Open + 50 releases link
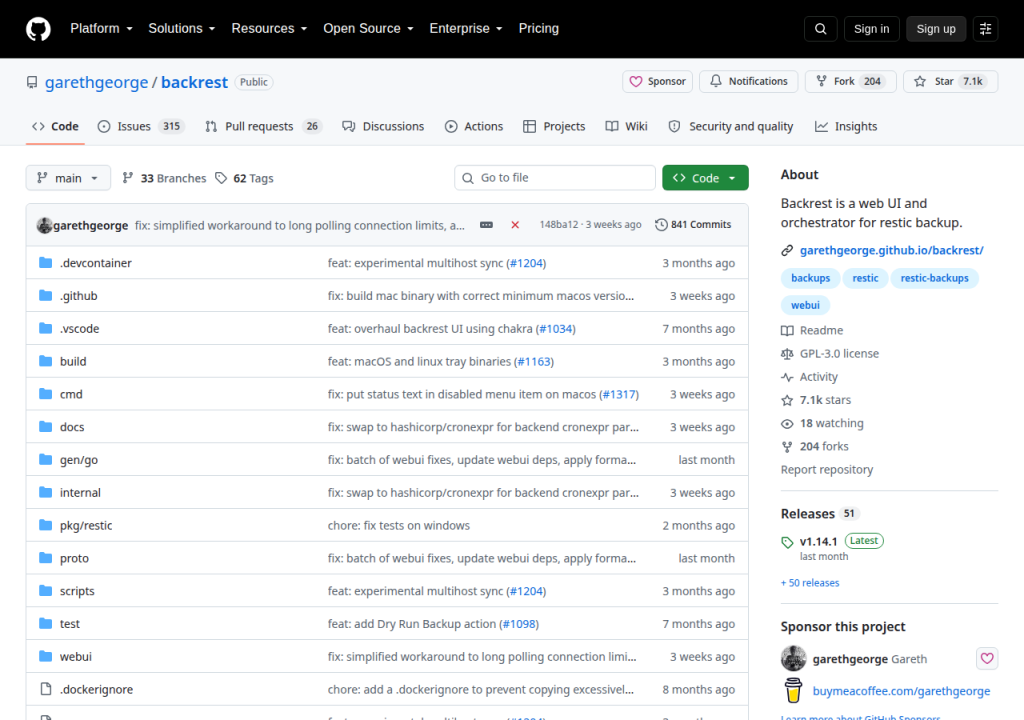1024x720 pixels. click(810, 583)
